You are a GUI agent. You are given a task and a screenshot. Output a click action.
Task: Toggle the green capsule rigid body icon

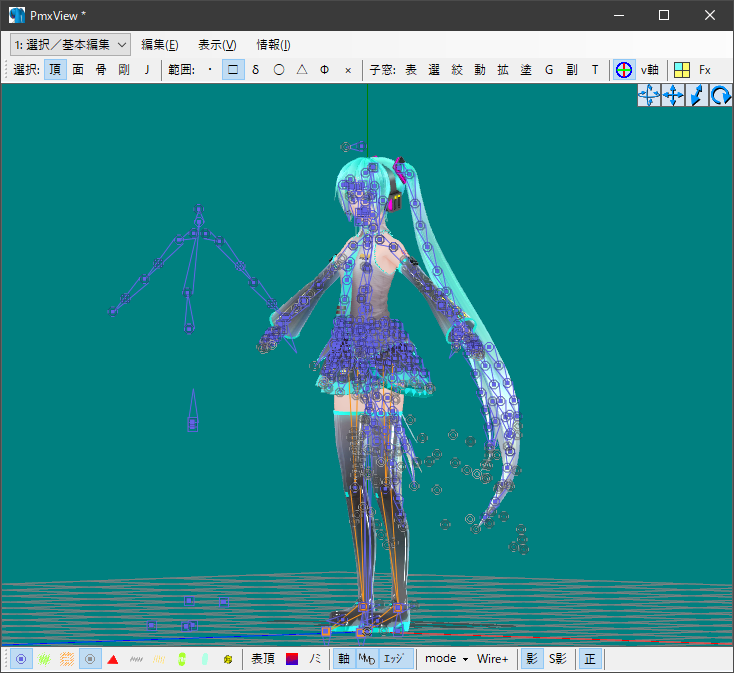tap(182, 659)
